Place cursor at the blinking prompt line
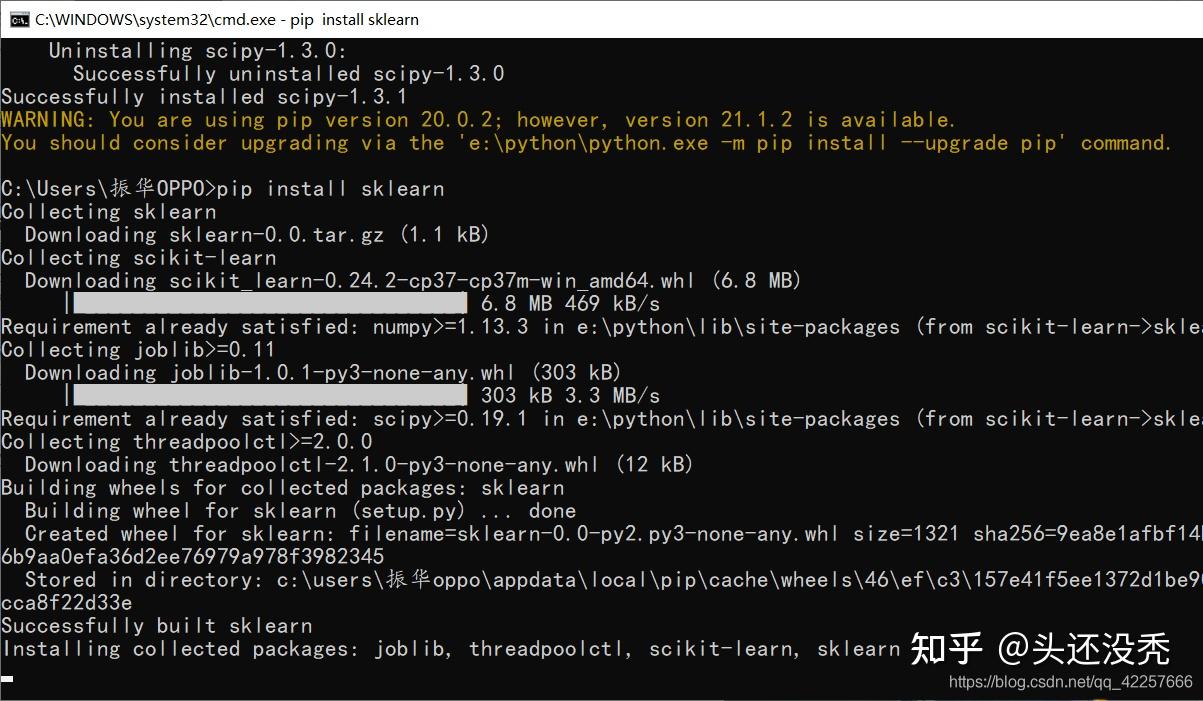This screenshot has width=1203, height=701. 7,678
